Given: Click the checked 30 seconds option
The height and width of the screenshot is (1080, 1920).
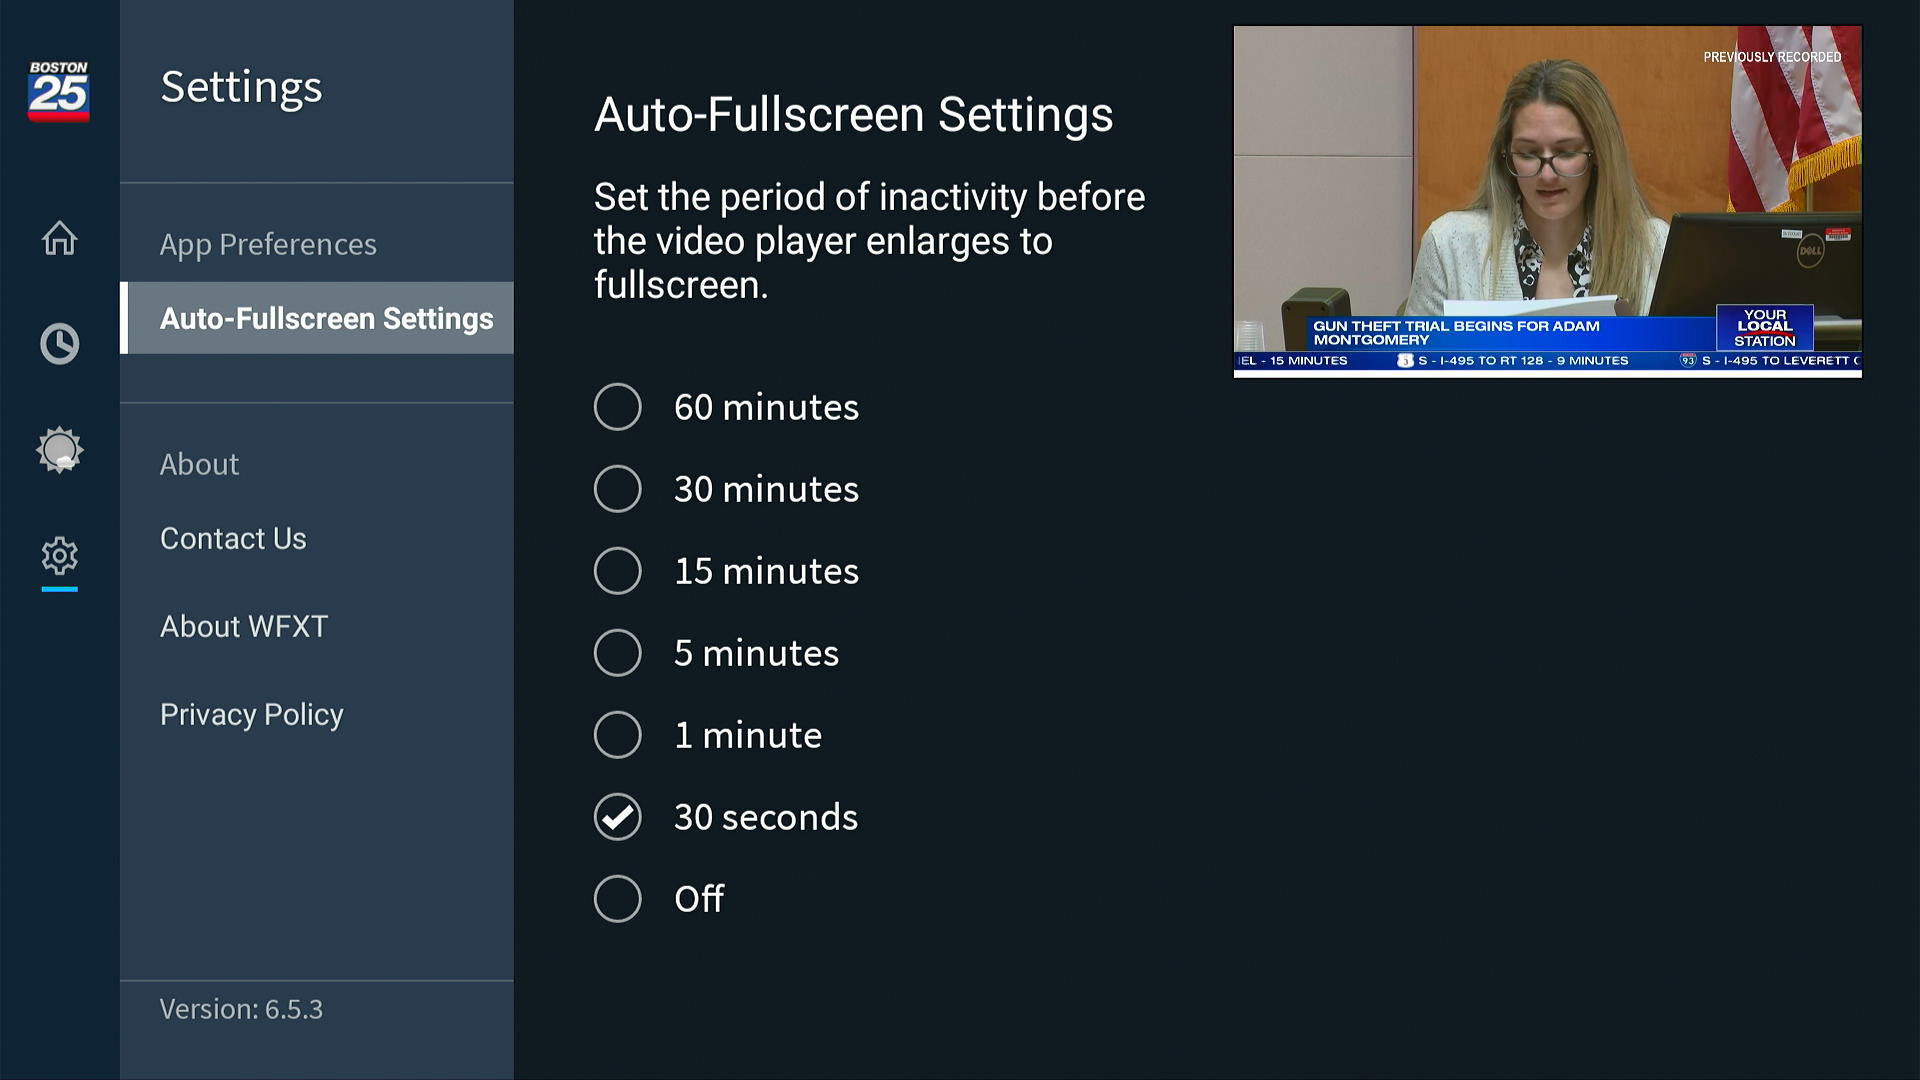Looking at the screenshot, I should 618,817.
